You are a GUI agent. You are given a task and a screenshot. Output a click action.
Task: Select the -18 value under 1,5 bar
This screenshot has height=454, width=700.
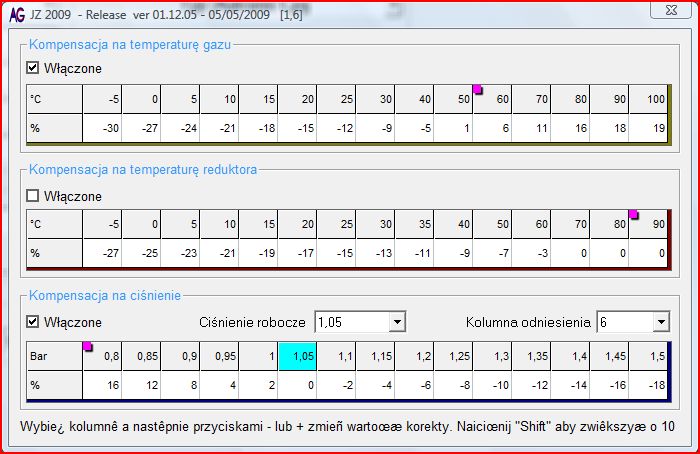coord(648,385)
